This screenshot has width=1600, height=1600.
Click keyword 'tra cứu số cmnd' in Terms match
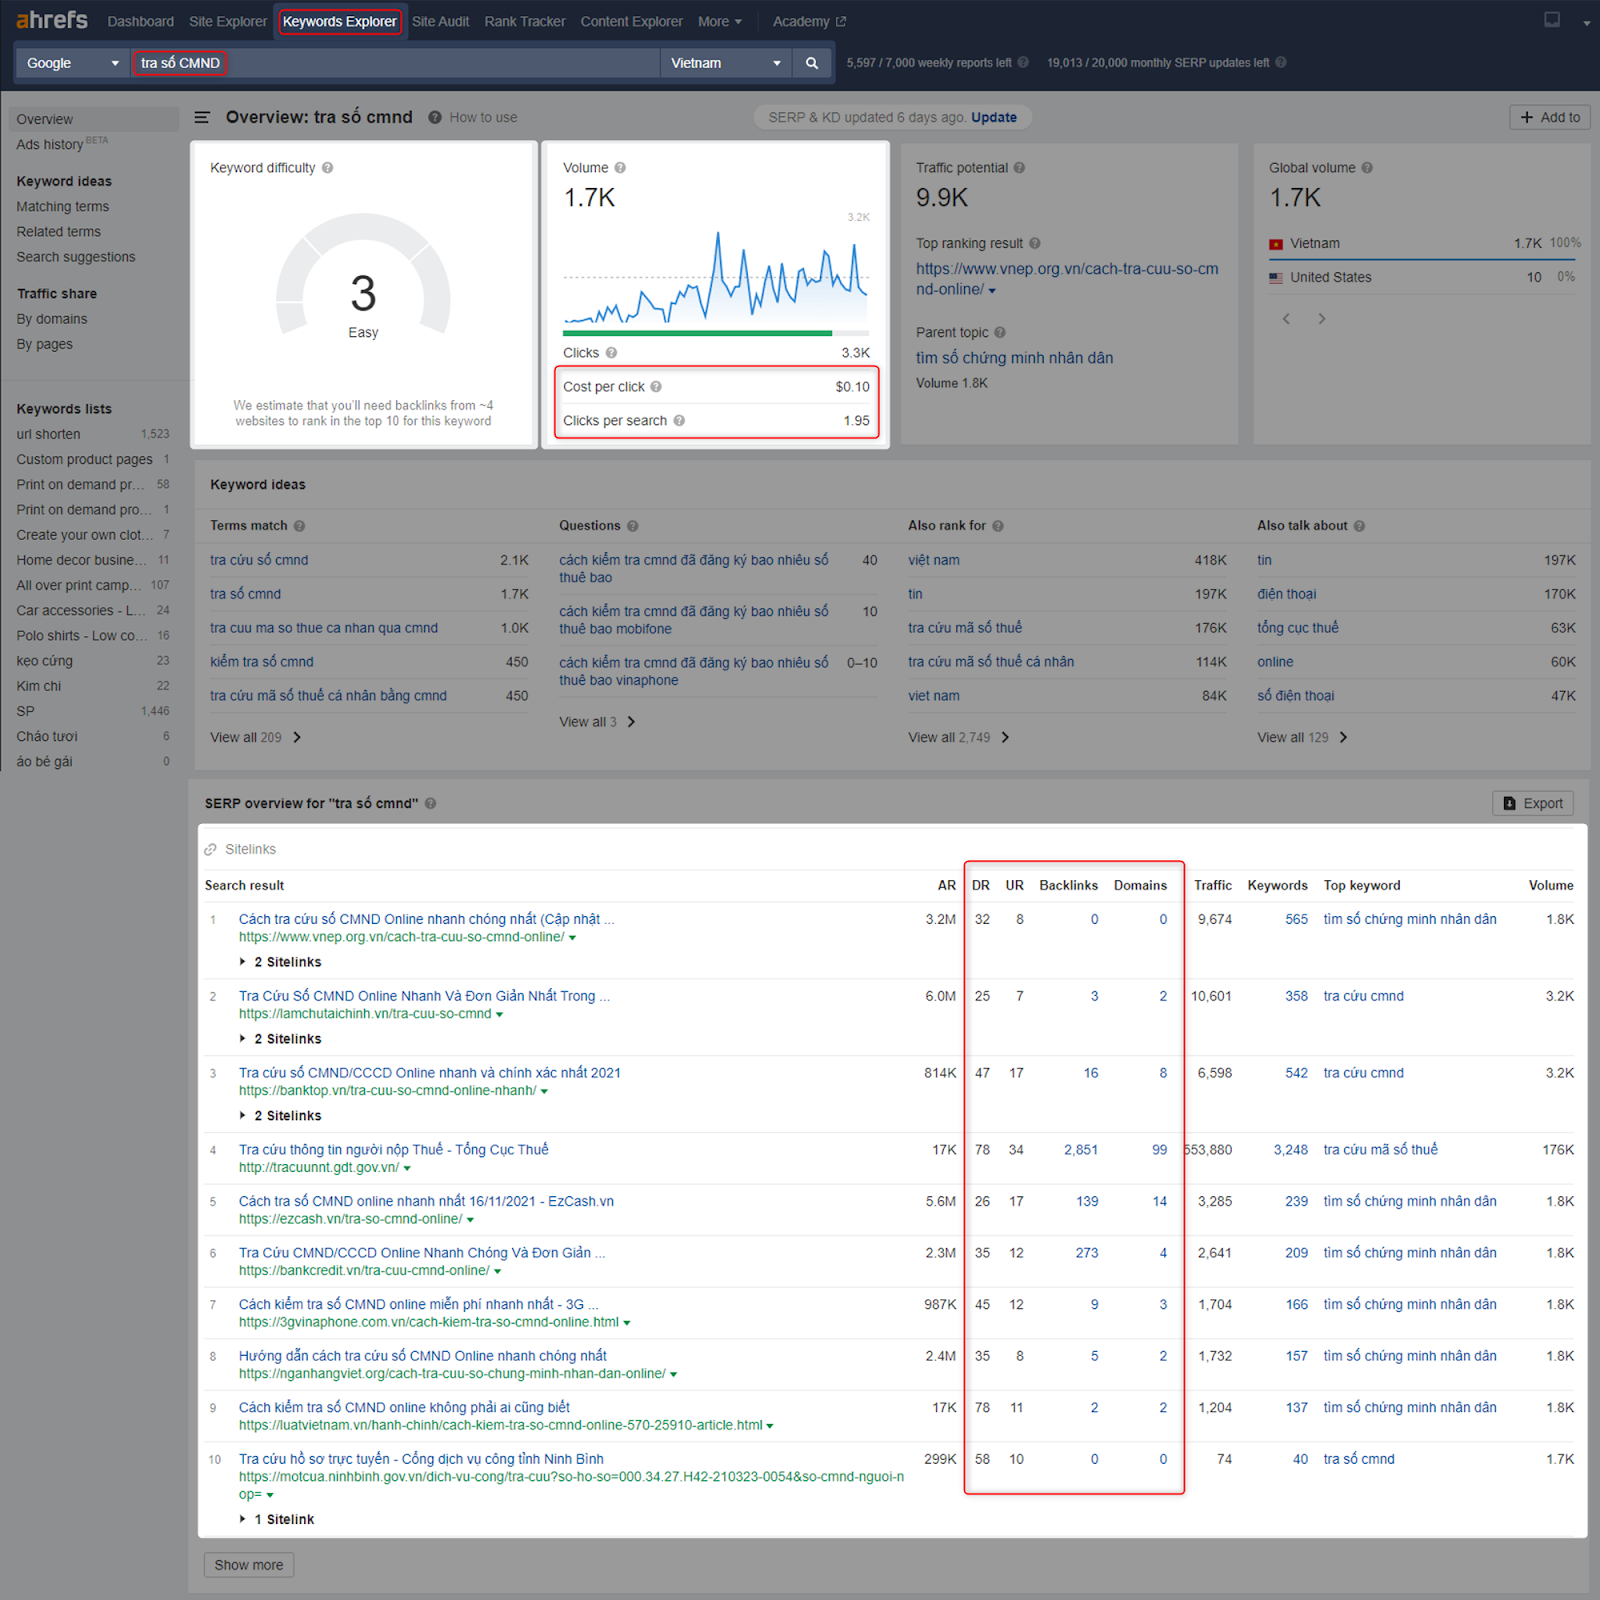[259, 560]
